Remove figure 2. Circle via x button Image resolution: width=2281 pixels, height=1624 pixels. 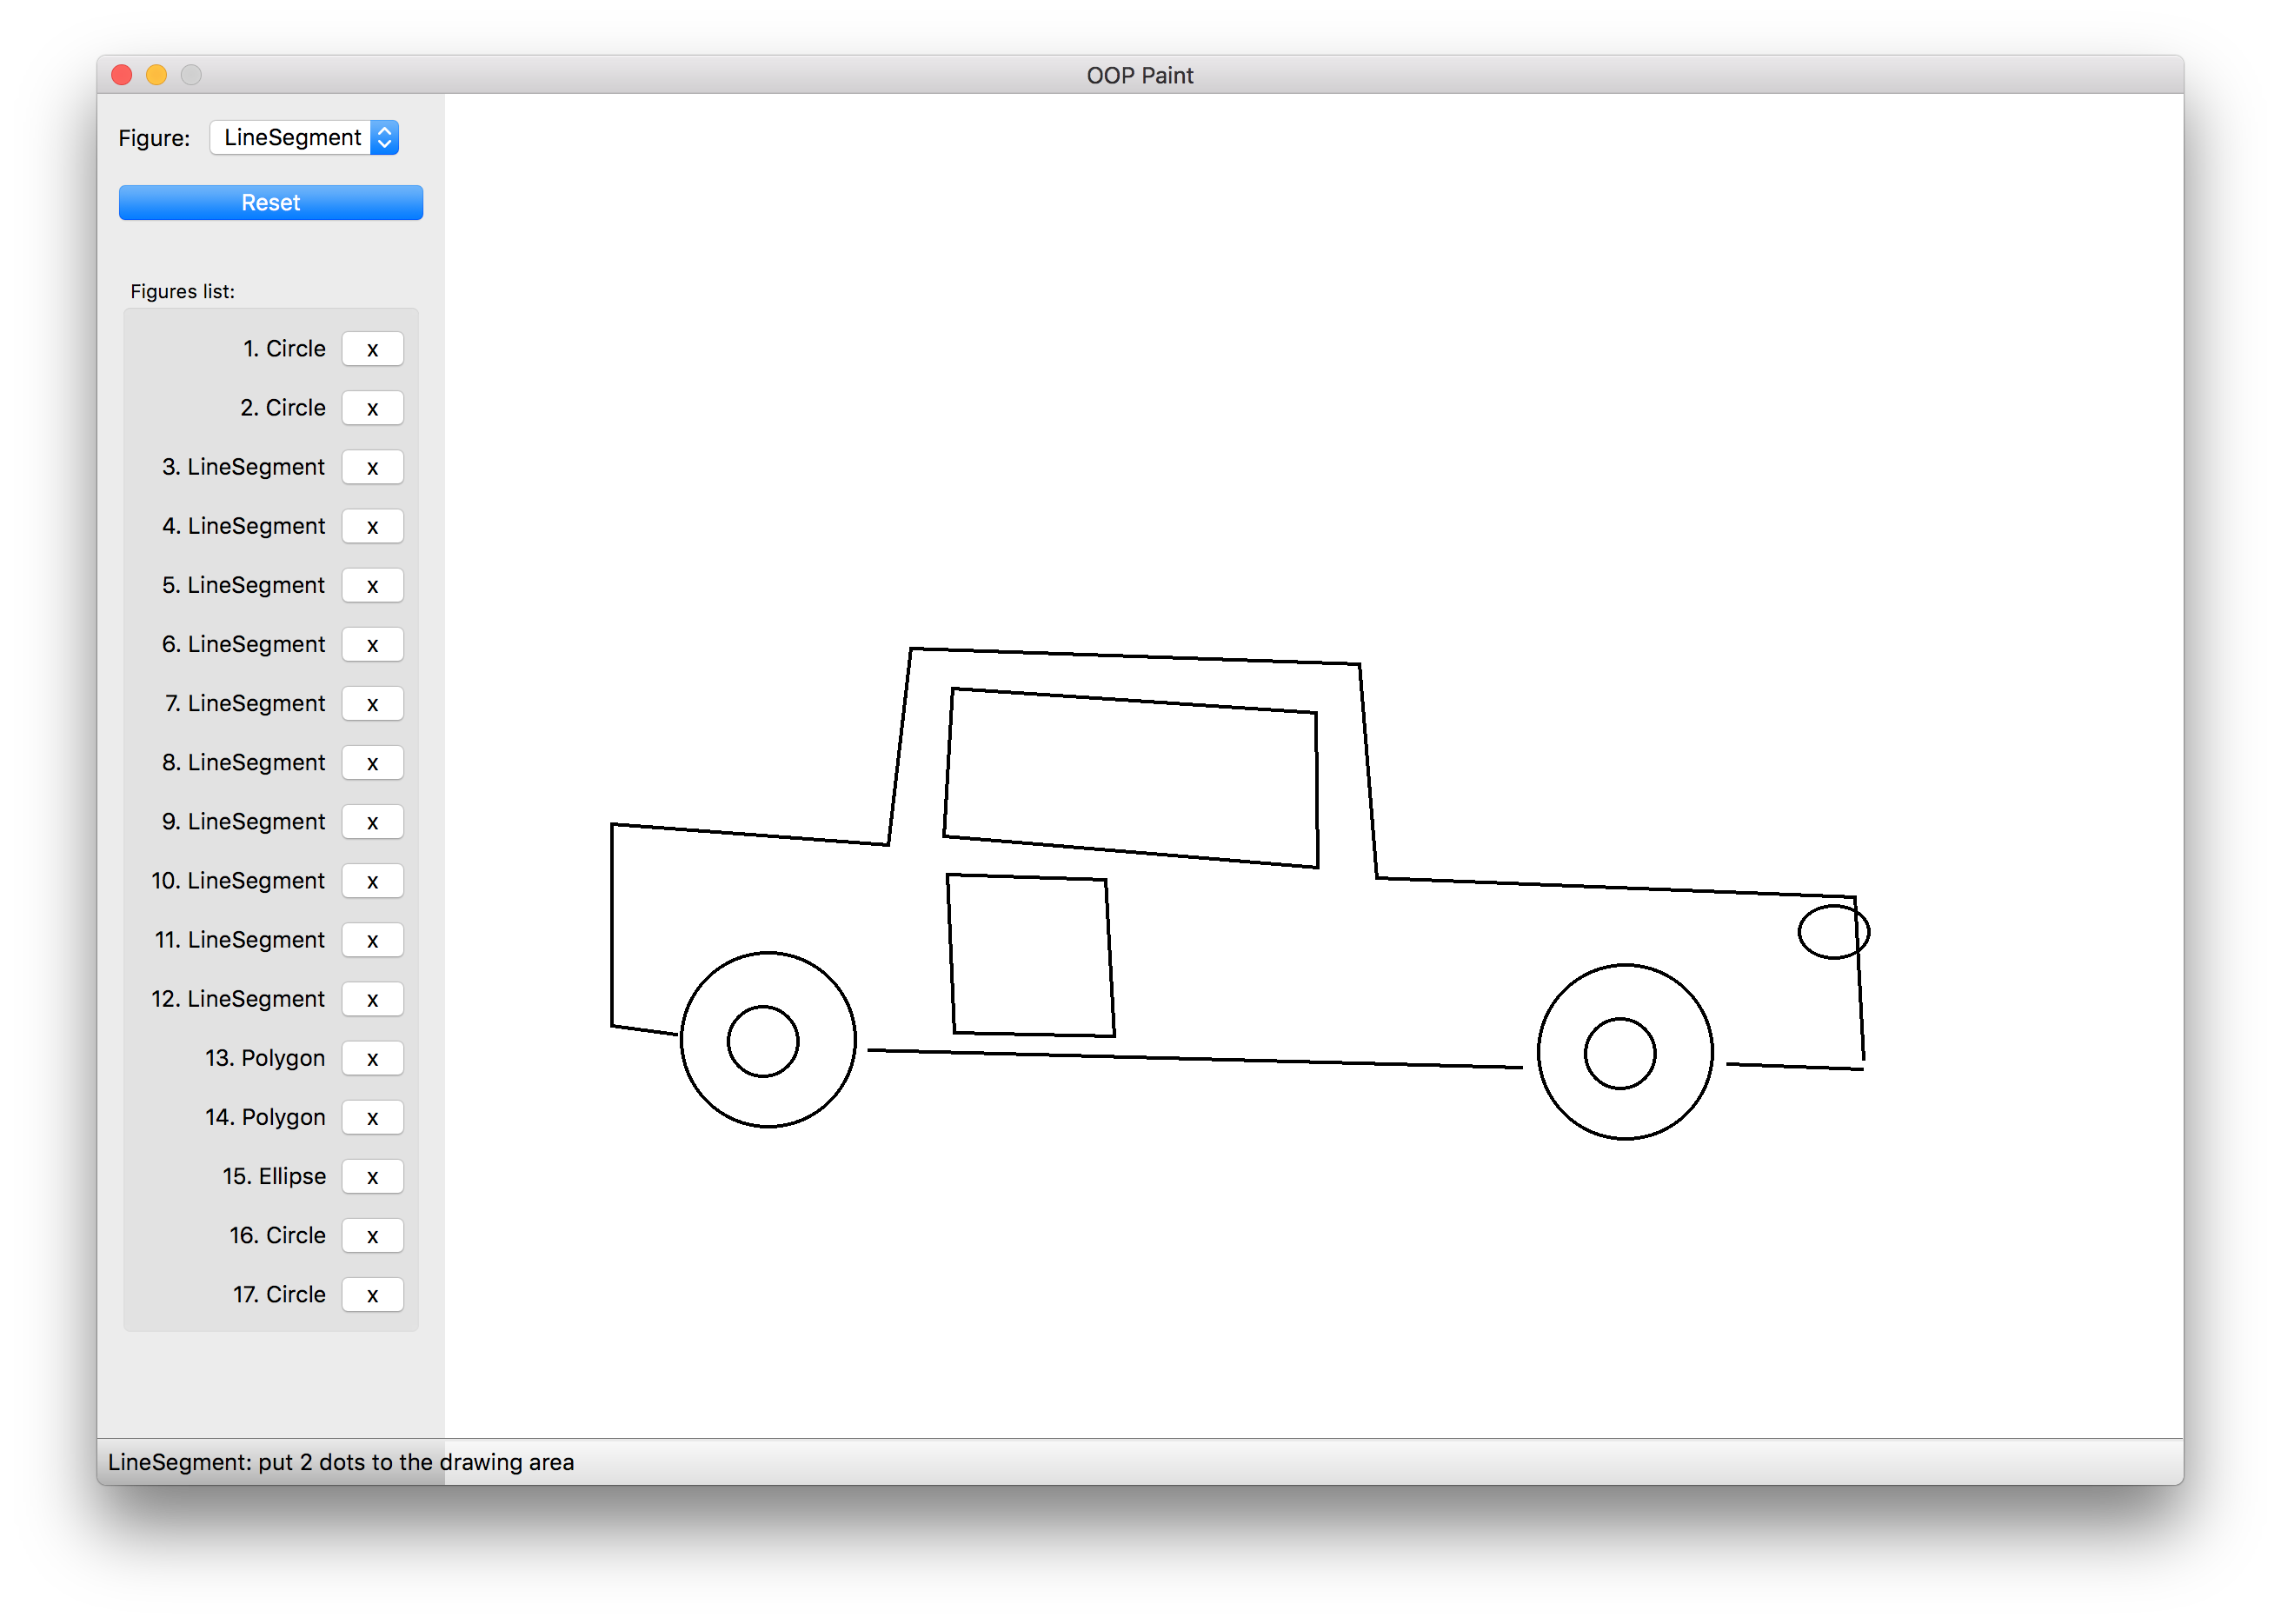372,408
